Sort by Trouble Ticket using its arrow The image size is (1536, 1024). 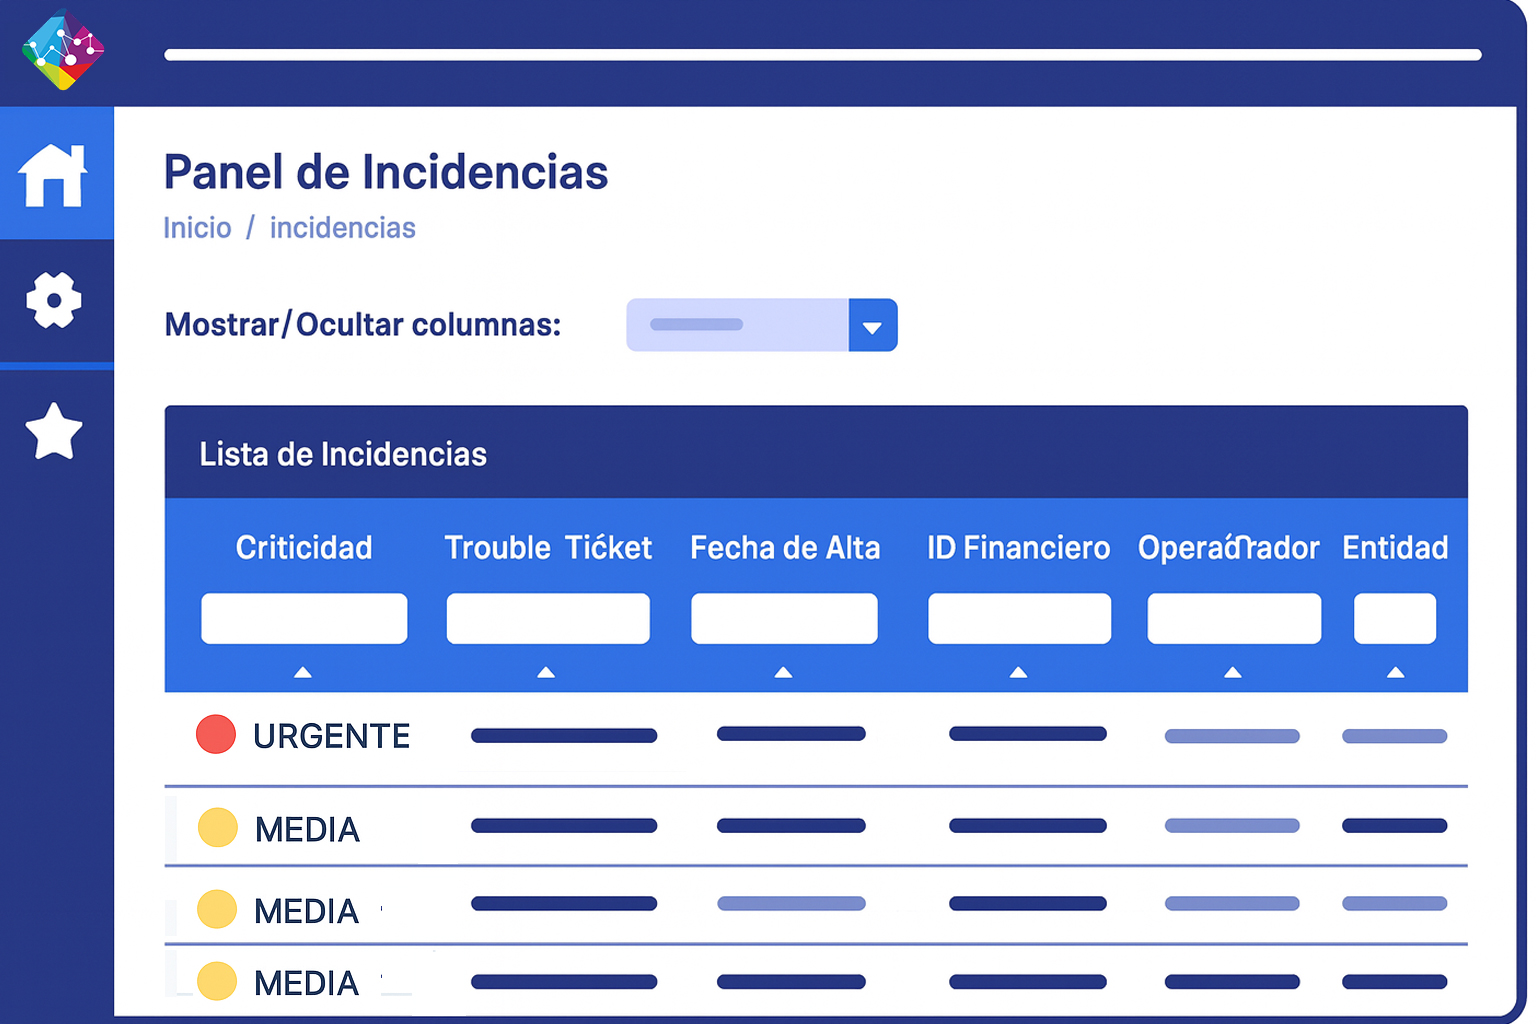click(x=546, y=672)
